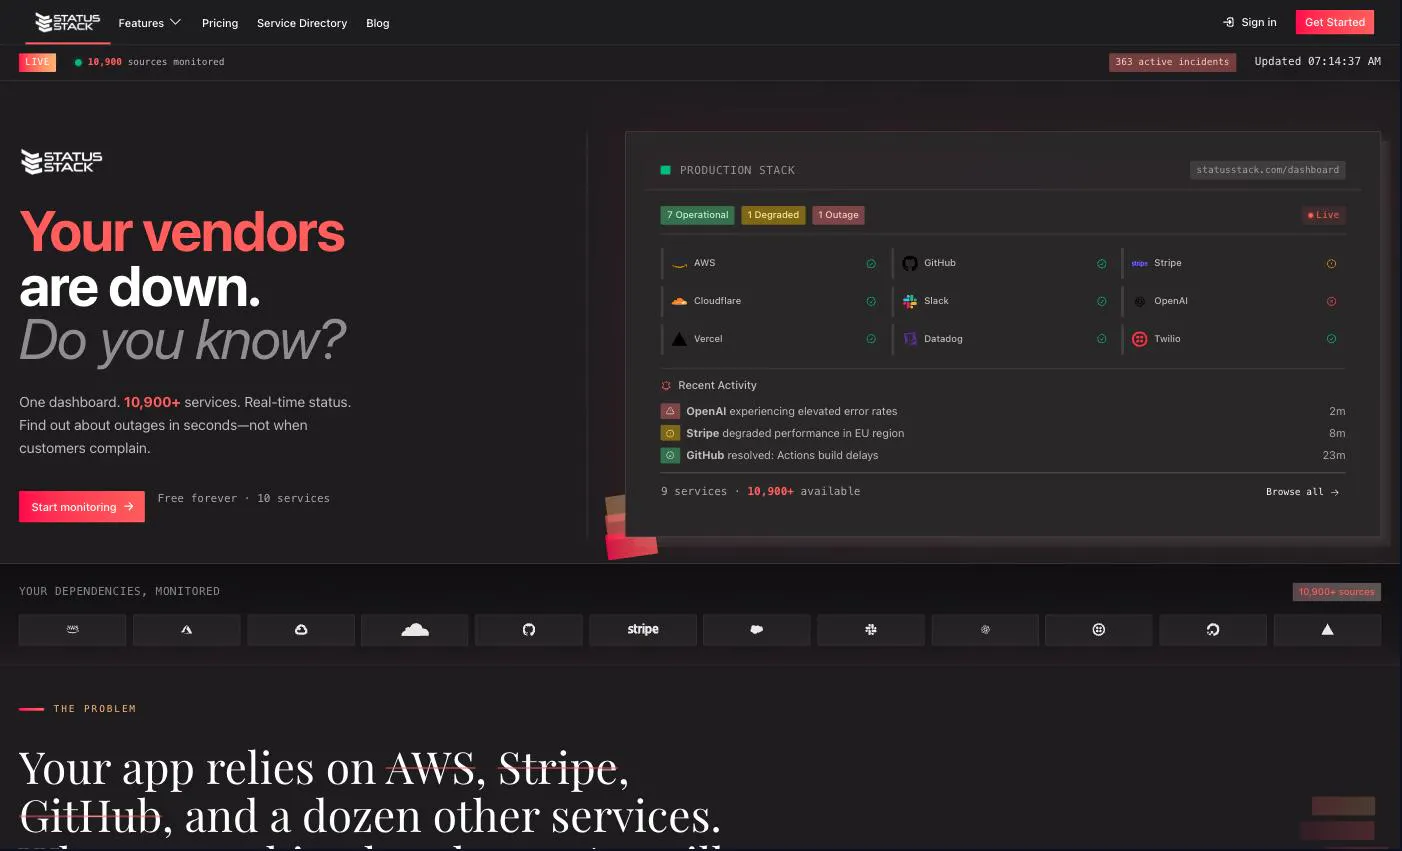This screenshot has width=1402, height=851.
Task: Click the GitHub octocat logo in the dashboard card
Action: coord(910,264)
